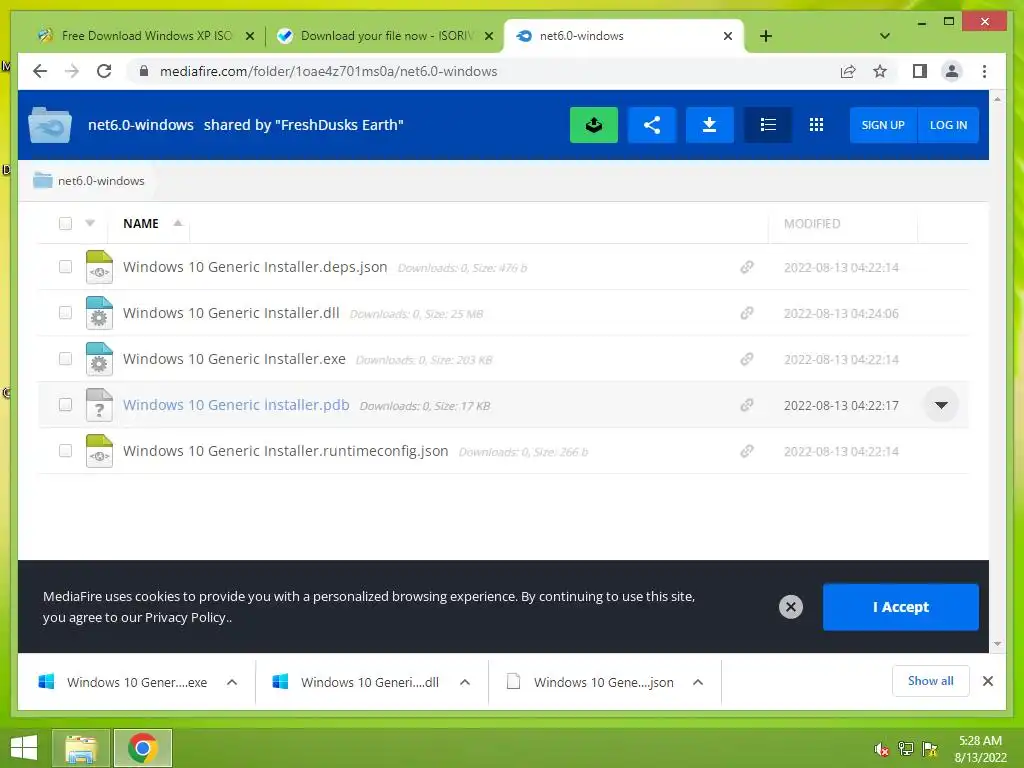Copy link for Installer.dll file

point(747,313)
